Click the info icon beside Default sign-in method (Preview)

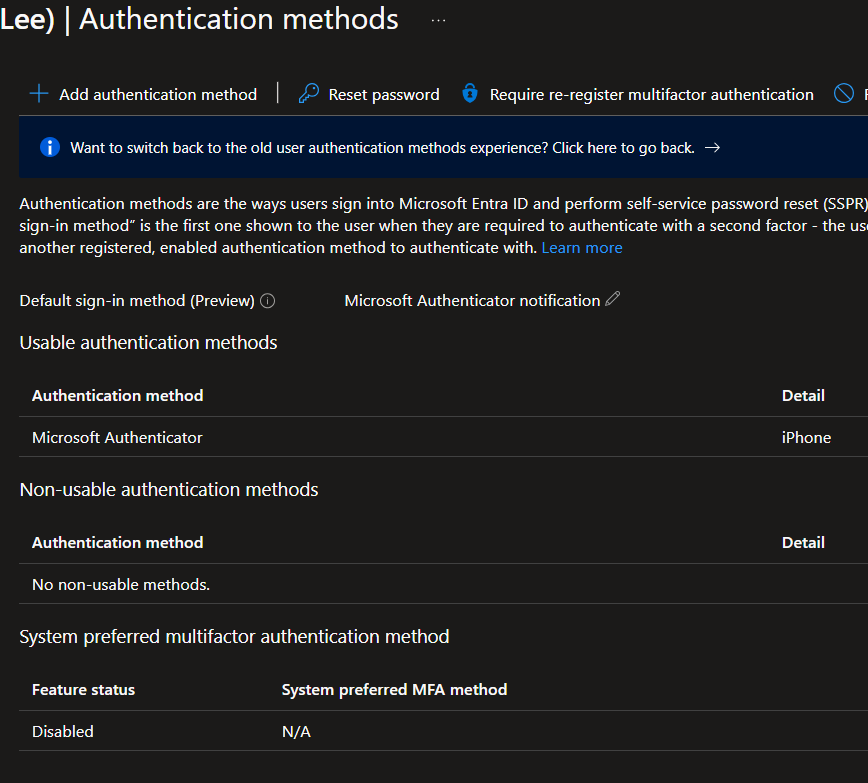pyautogui.click(x=267, y=300)
